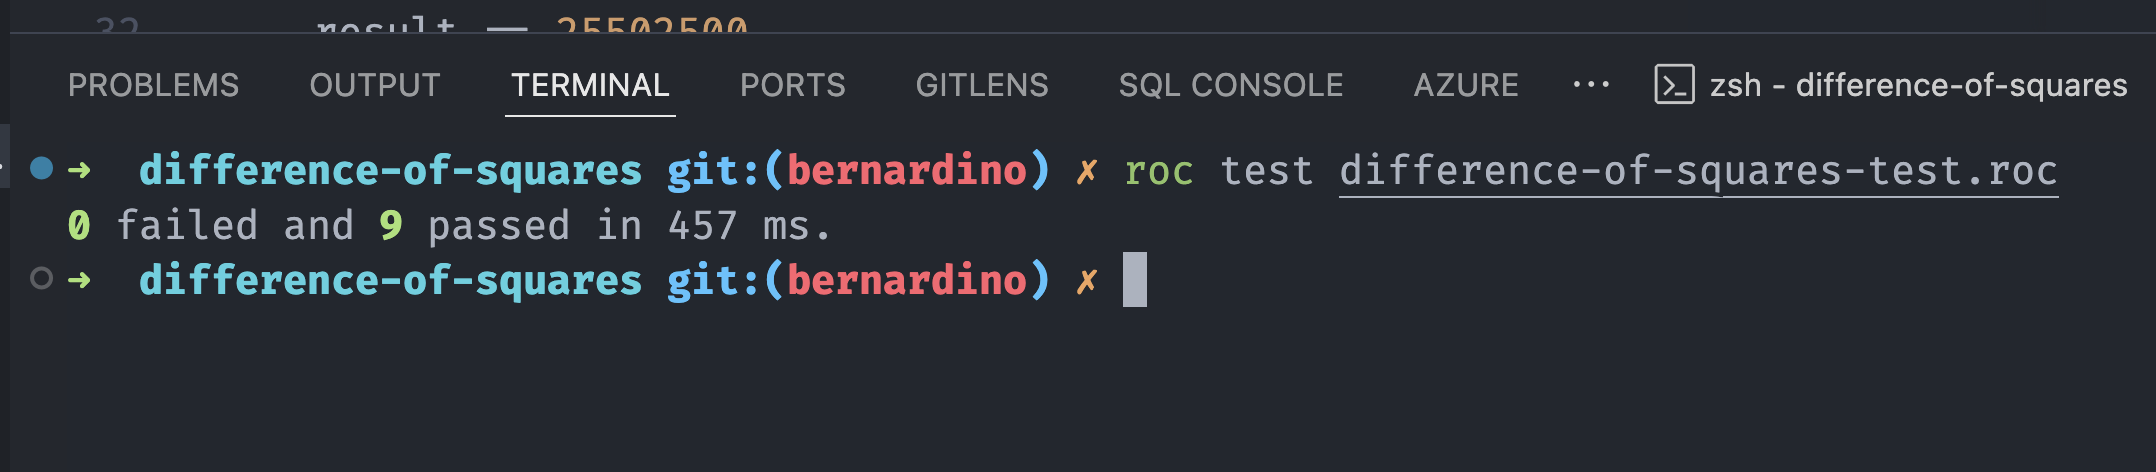This screenshot has width=2156, height=472.
Task: Click the orange ✗ marker before roc command
Action: pyautogui.click(x=1087, y=172)
